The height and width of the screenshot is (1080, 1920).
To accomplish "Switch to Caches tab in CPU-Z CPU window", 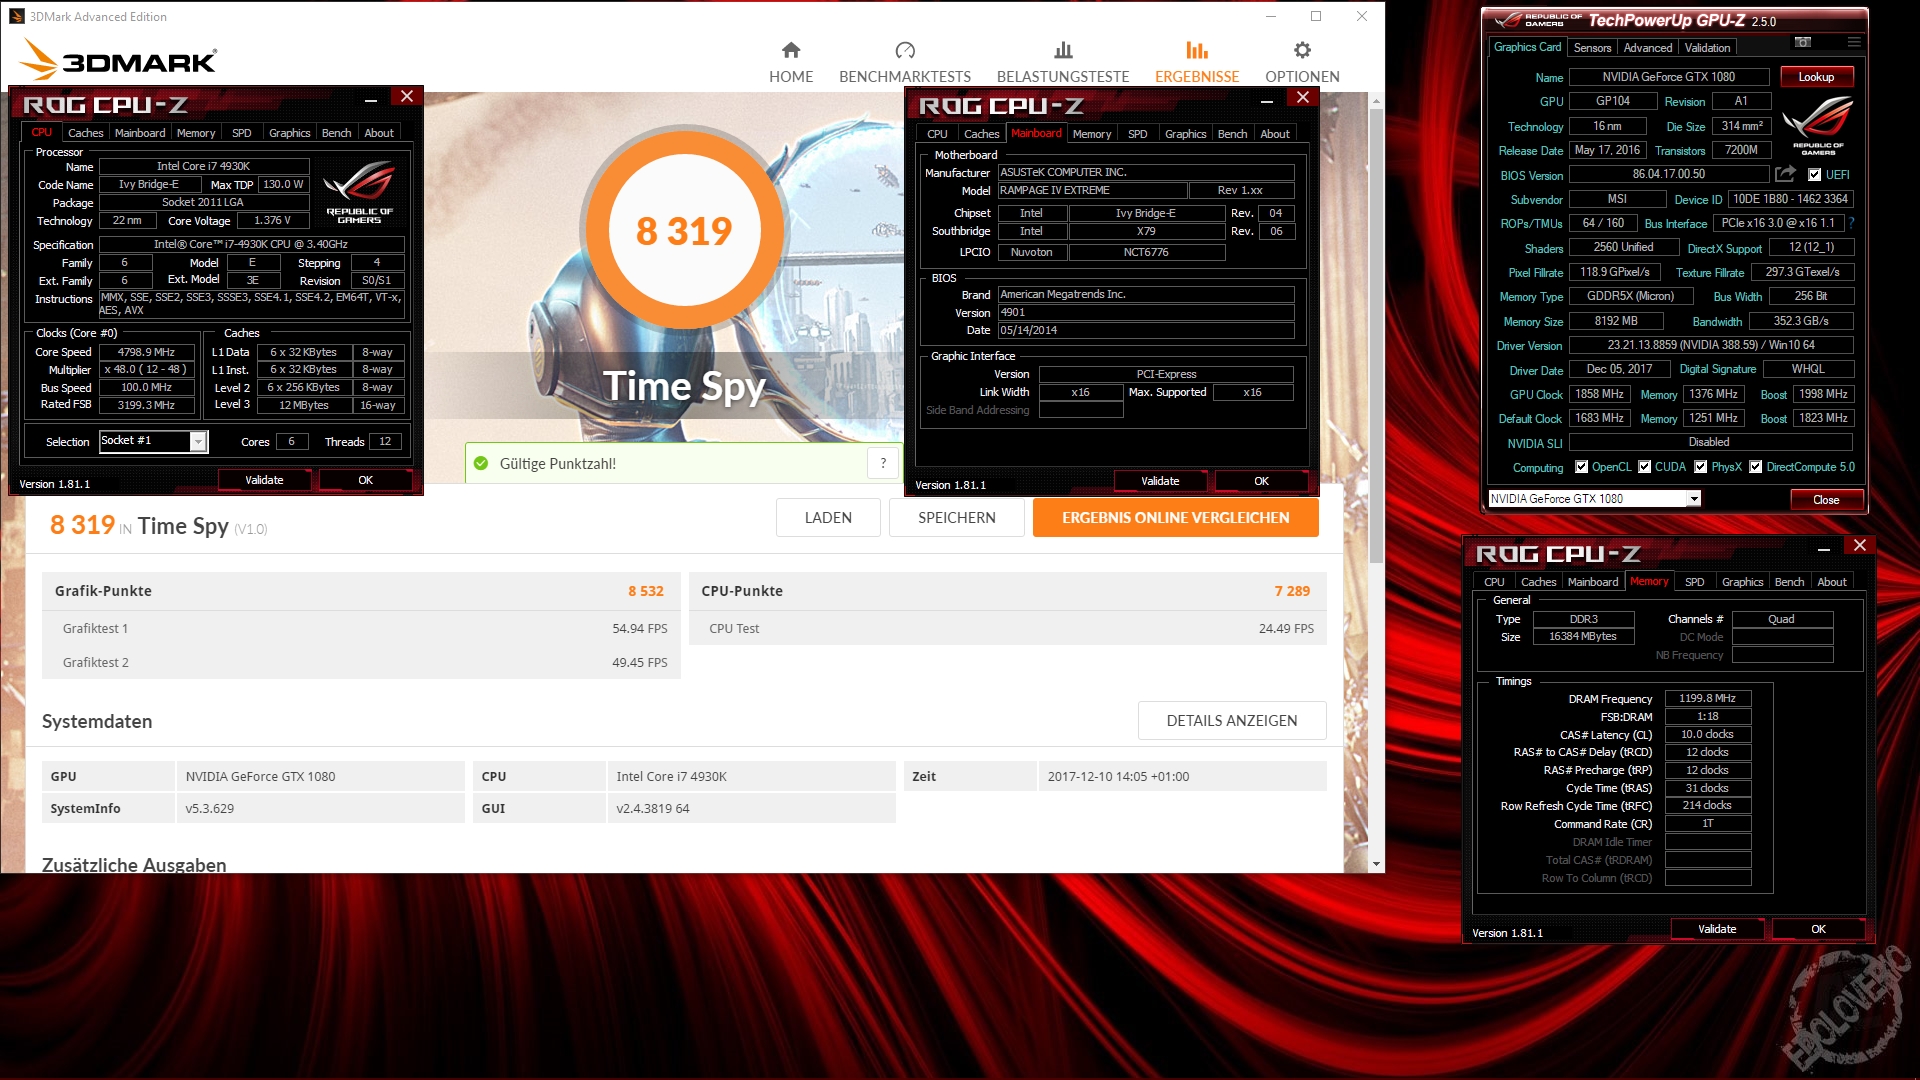I will pos(86,133).
